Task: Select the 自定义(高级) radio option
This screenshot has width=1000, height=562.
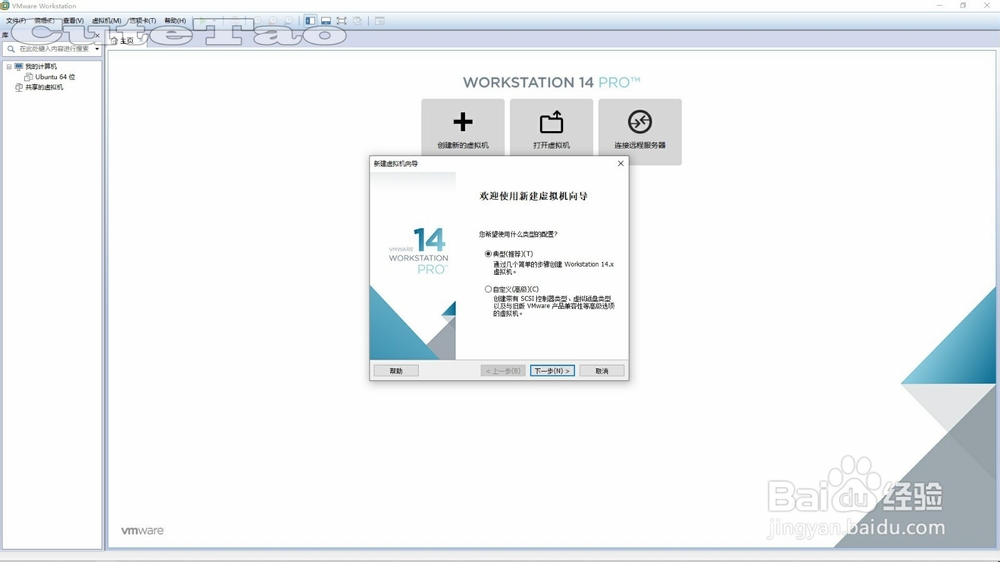Action: (x=488, y=289)
